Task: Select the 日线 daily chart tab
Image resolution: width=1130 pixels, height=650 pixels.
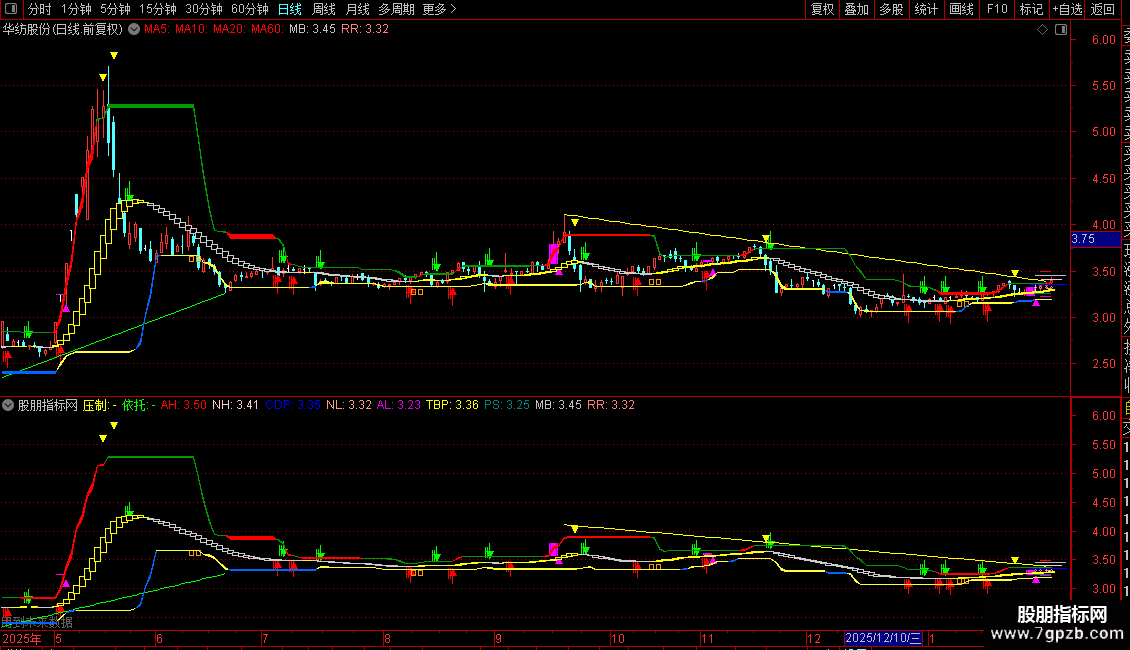Action: coord(290,9)
